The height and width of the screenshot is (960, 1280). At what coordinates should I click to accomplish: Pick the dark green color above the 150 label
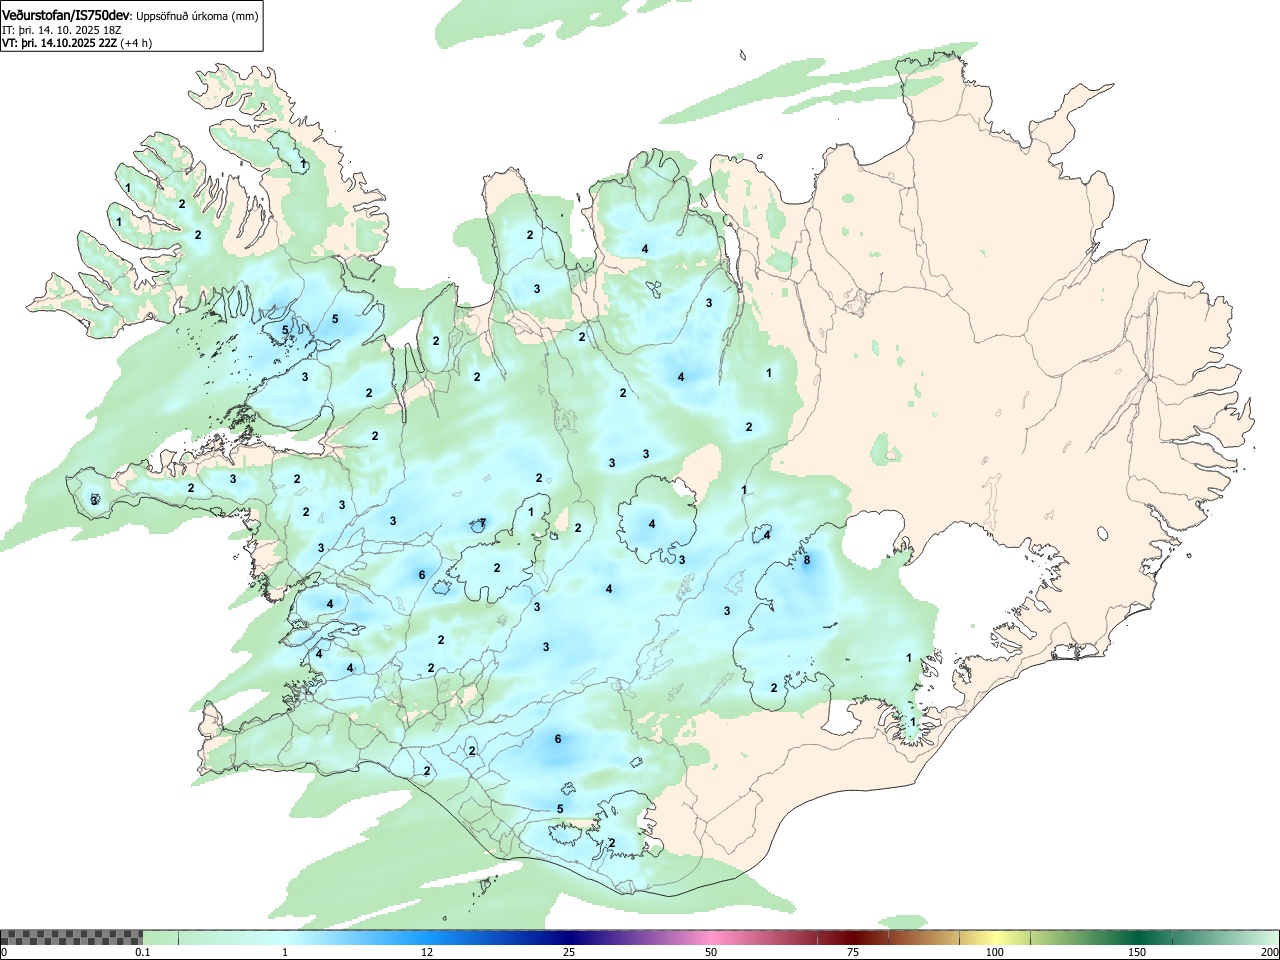(1137, 937)
